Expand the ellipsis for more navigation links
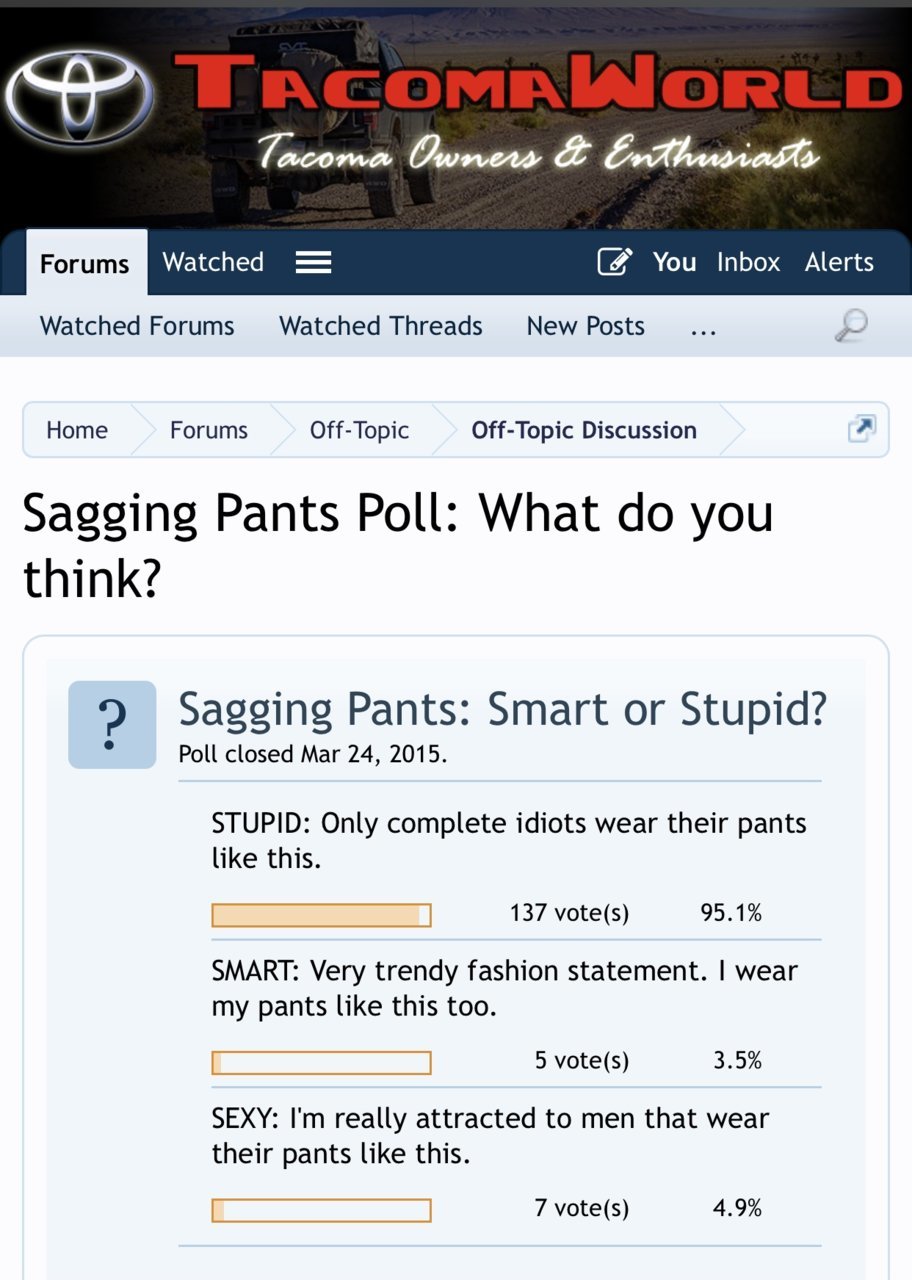The height and width of the screenshot is (1280, 912). pyautogui.click(x=703, y=327)
